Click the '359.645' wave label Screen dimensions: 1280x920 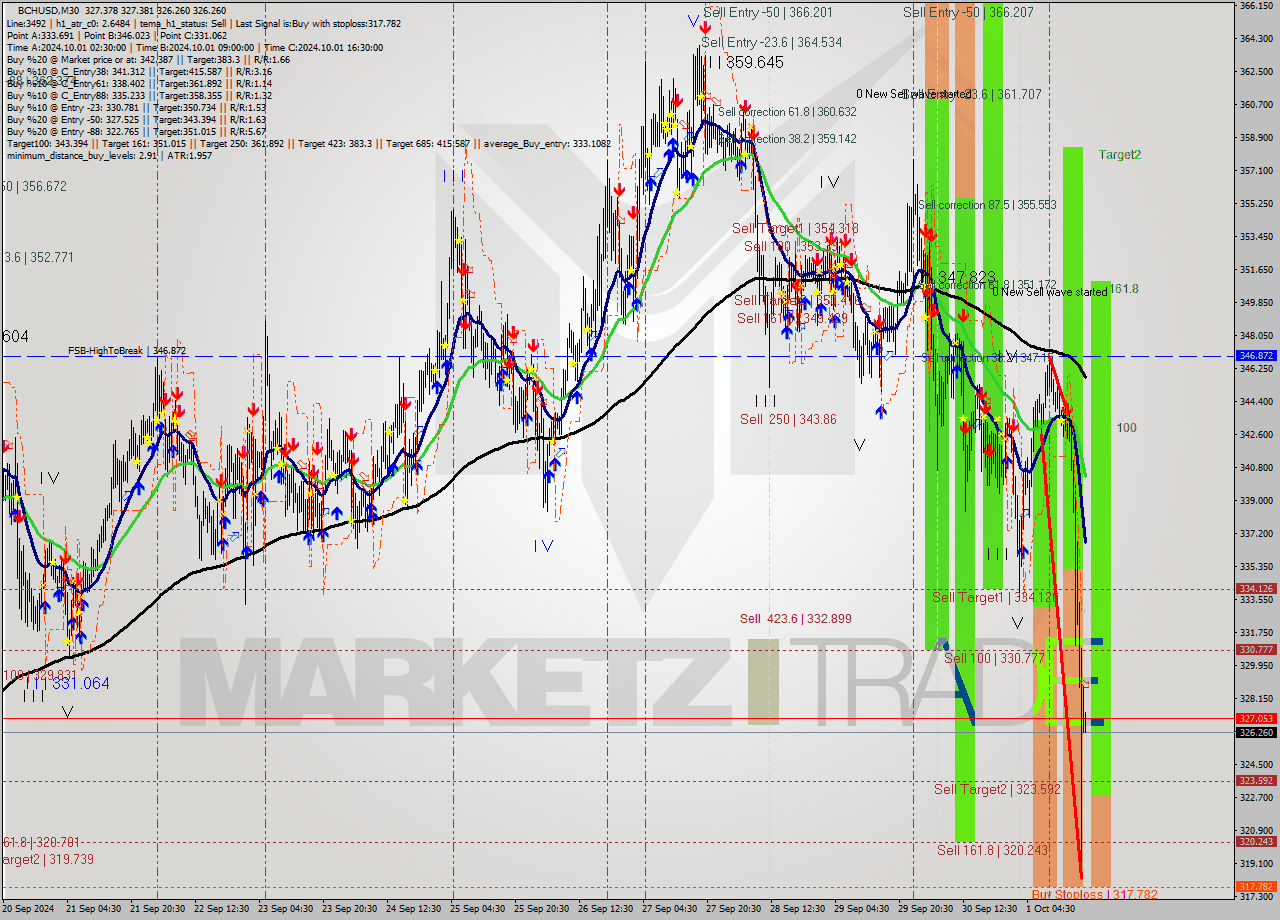pyautogui.click(x=754, y=62)
